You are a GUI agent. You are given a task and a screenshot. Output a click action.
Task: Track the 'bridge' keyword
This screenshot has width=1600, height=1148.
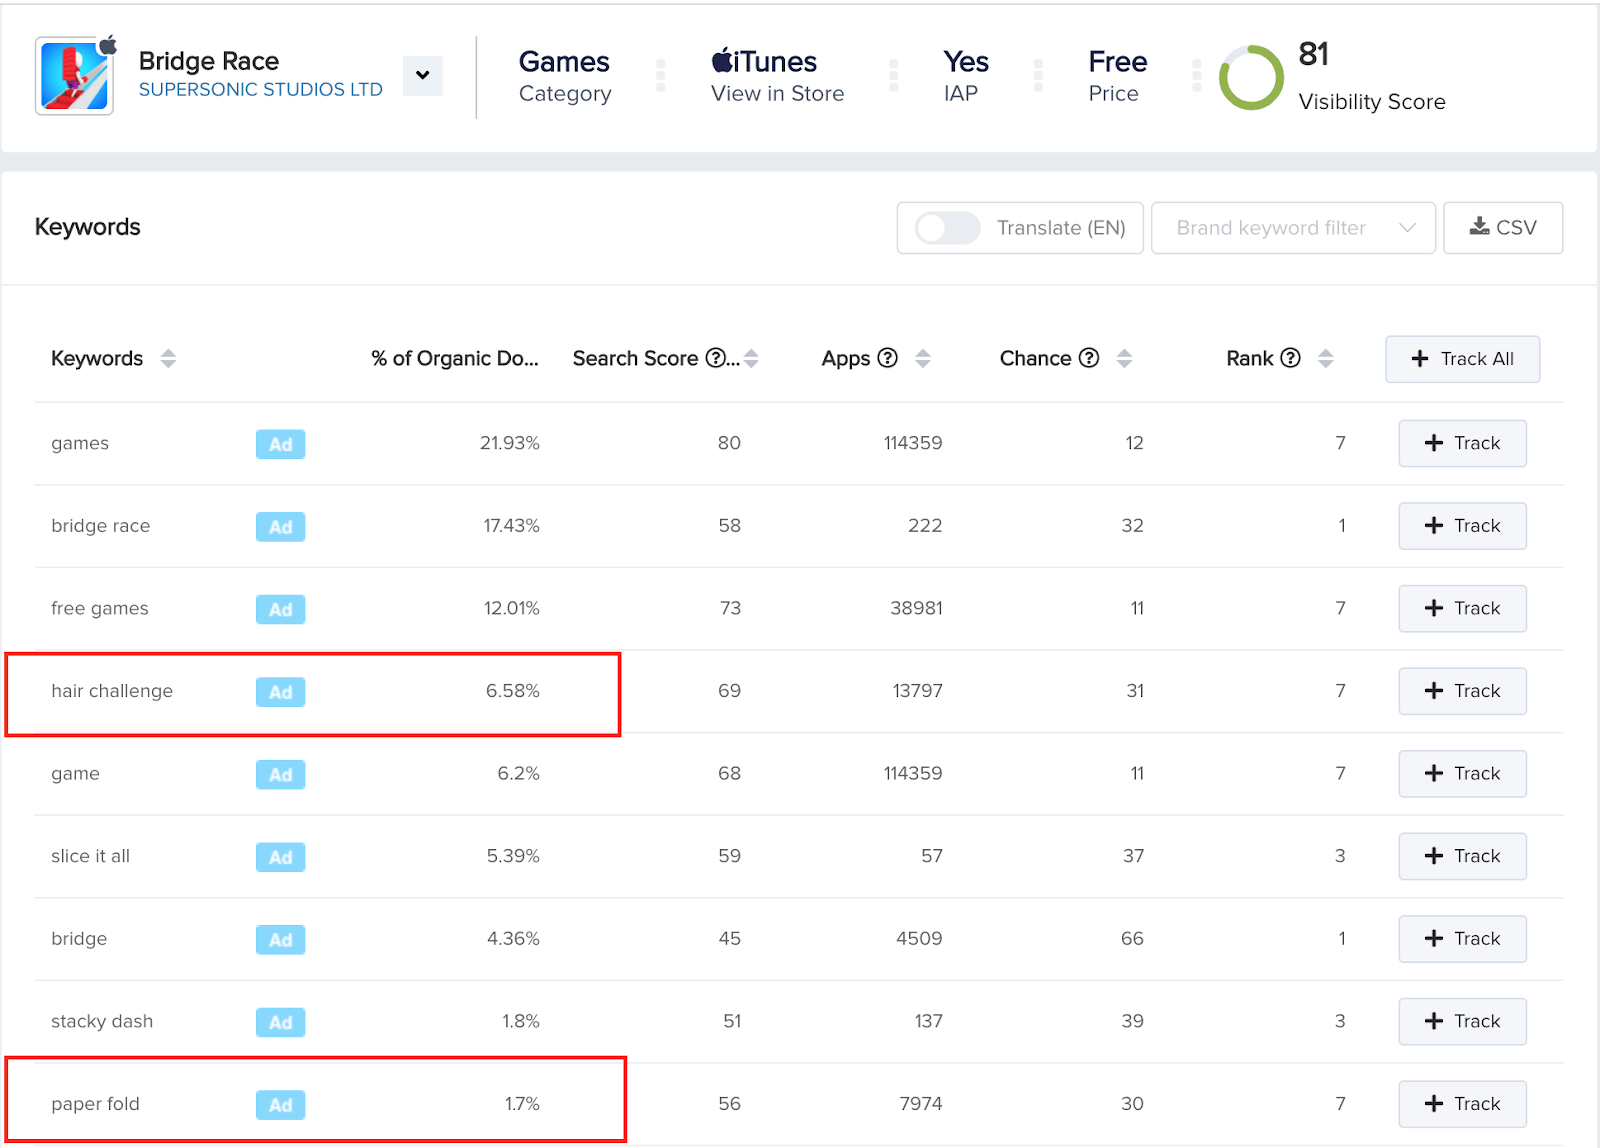(x=1462, y=939)
